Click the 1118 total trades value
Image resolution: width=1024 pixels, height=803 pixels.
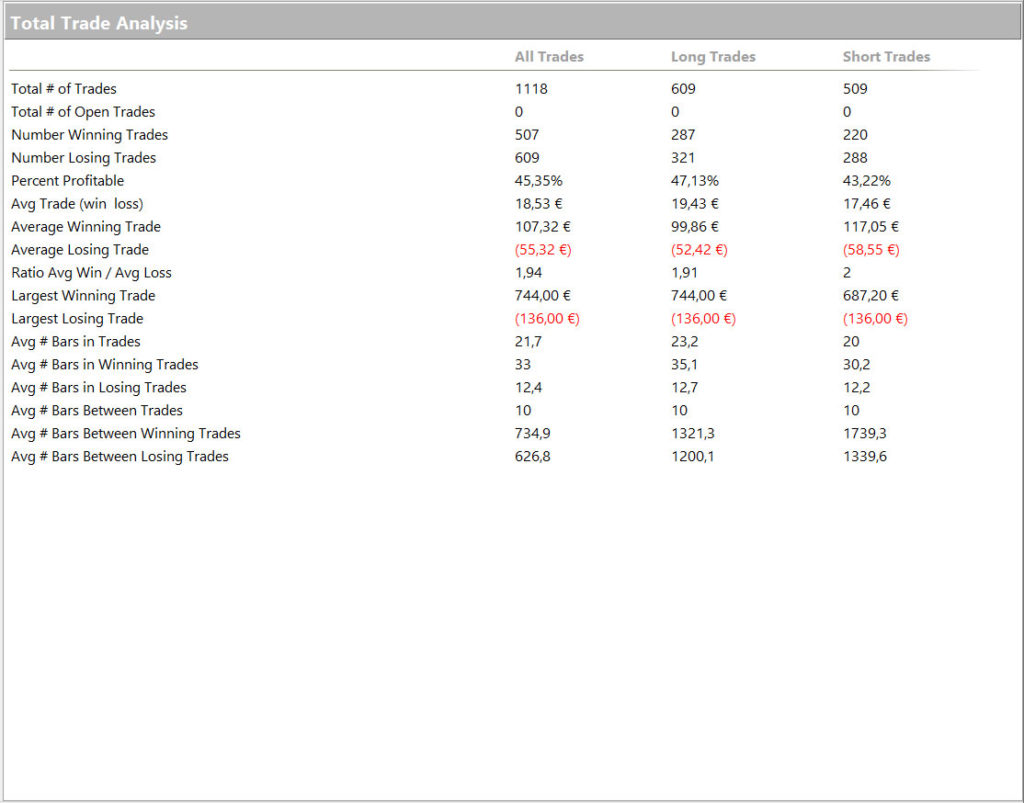531,89
